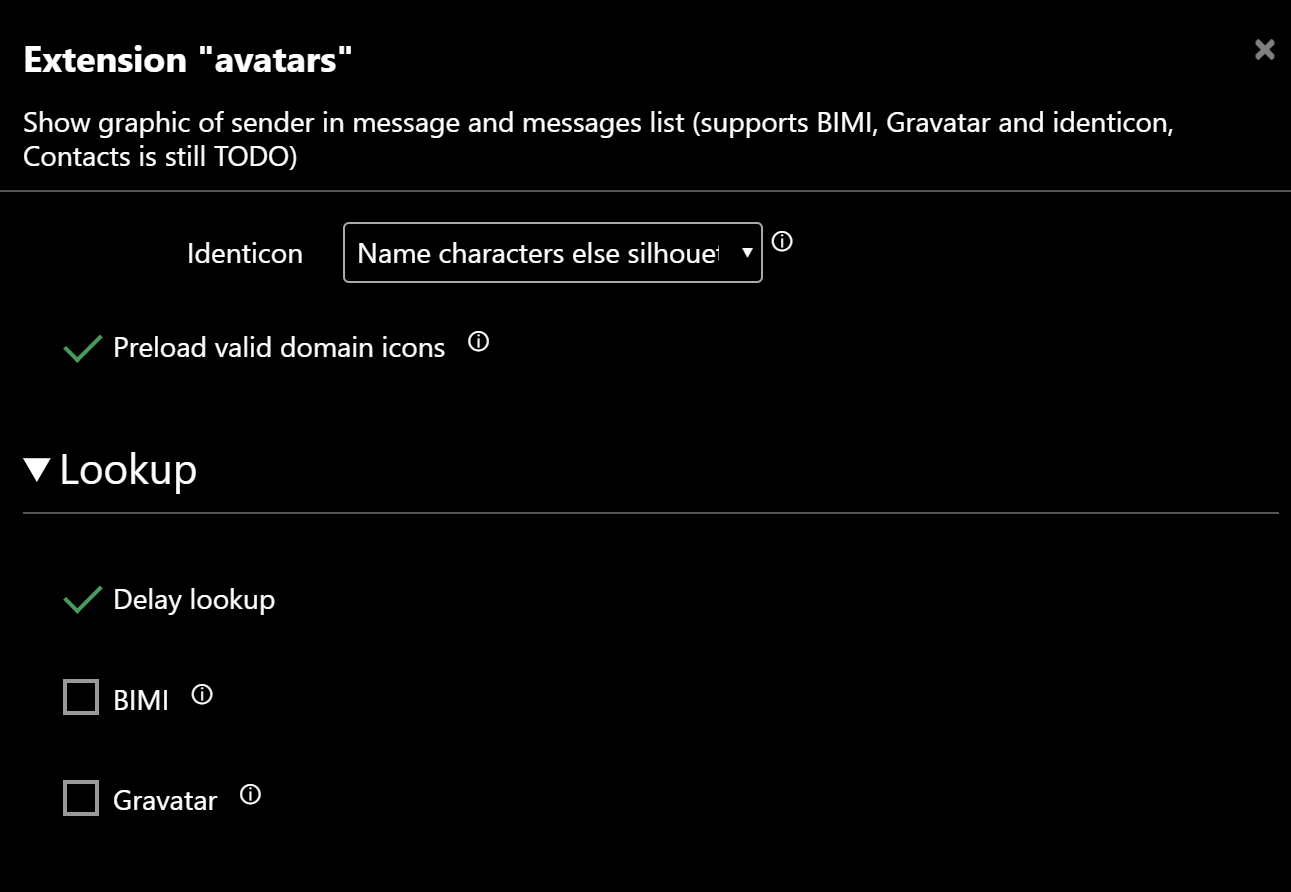
Task: Click the 'Identicon' field label
Action: pos(245,254)
